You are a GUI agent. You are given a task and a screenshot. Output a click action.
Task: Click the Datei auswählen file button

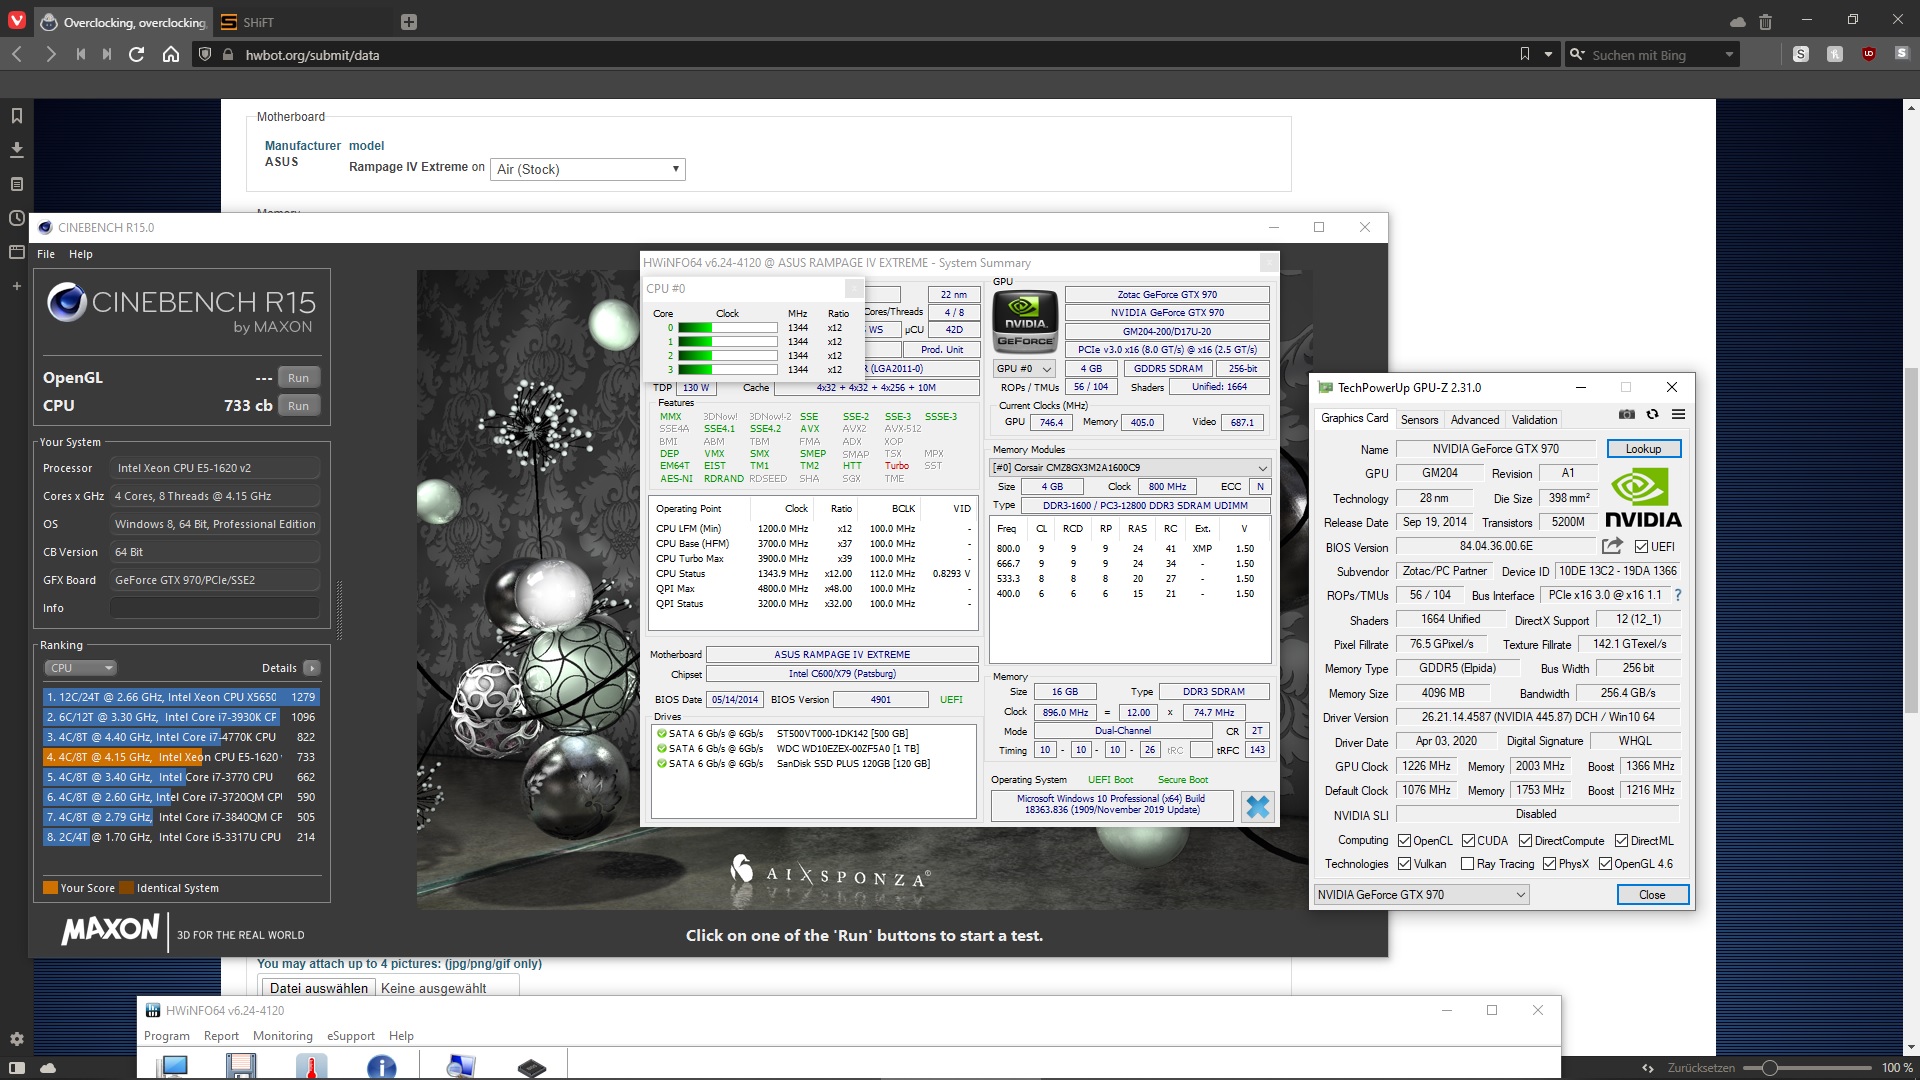318,988
